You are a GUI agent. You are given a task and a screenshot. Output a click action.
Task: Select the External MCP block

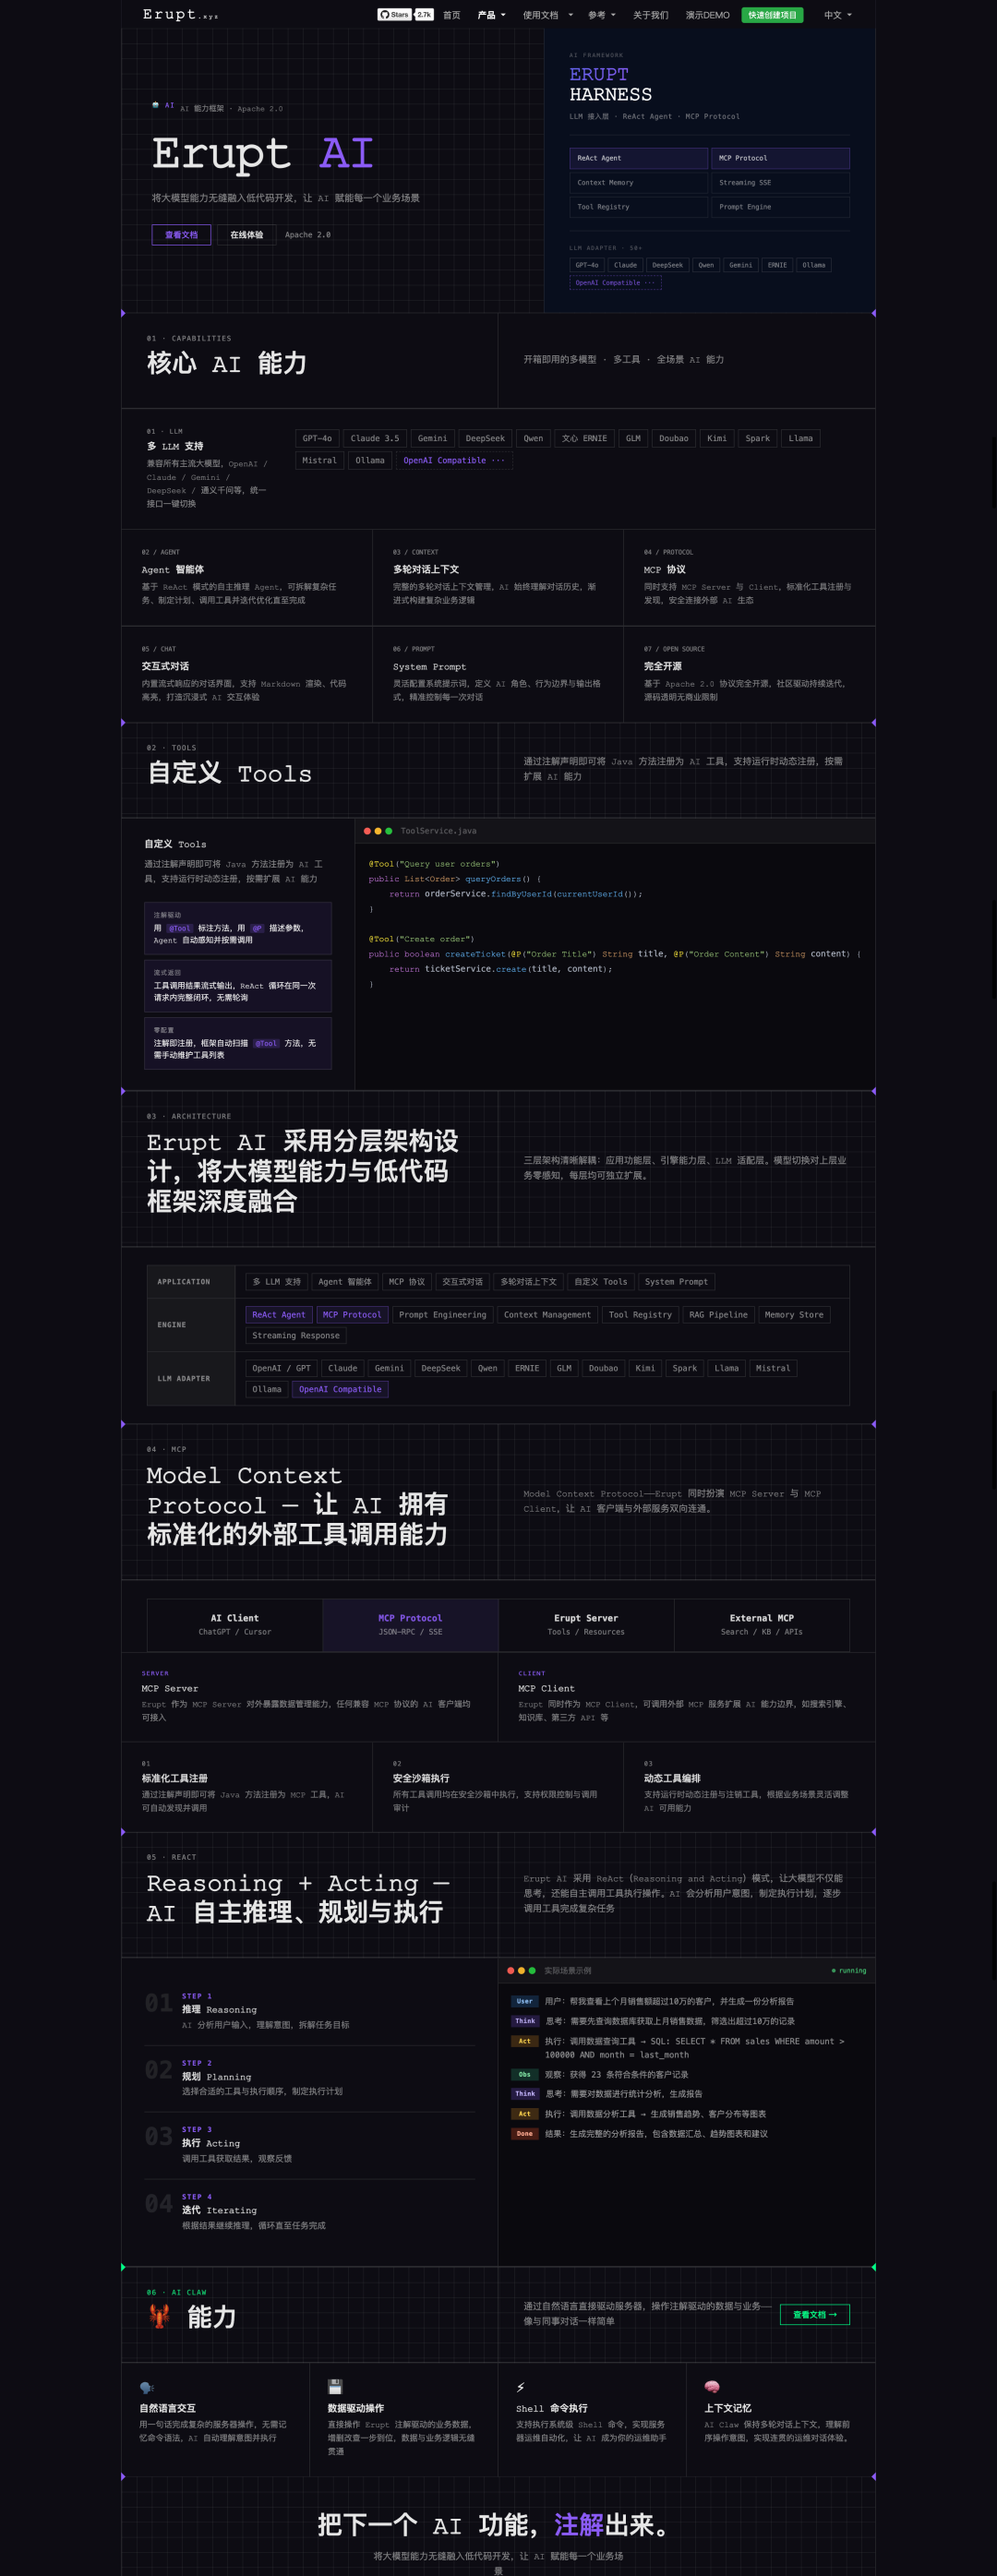762,1624
